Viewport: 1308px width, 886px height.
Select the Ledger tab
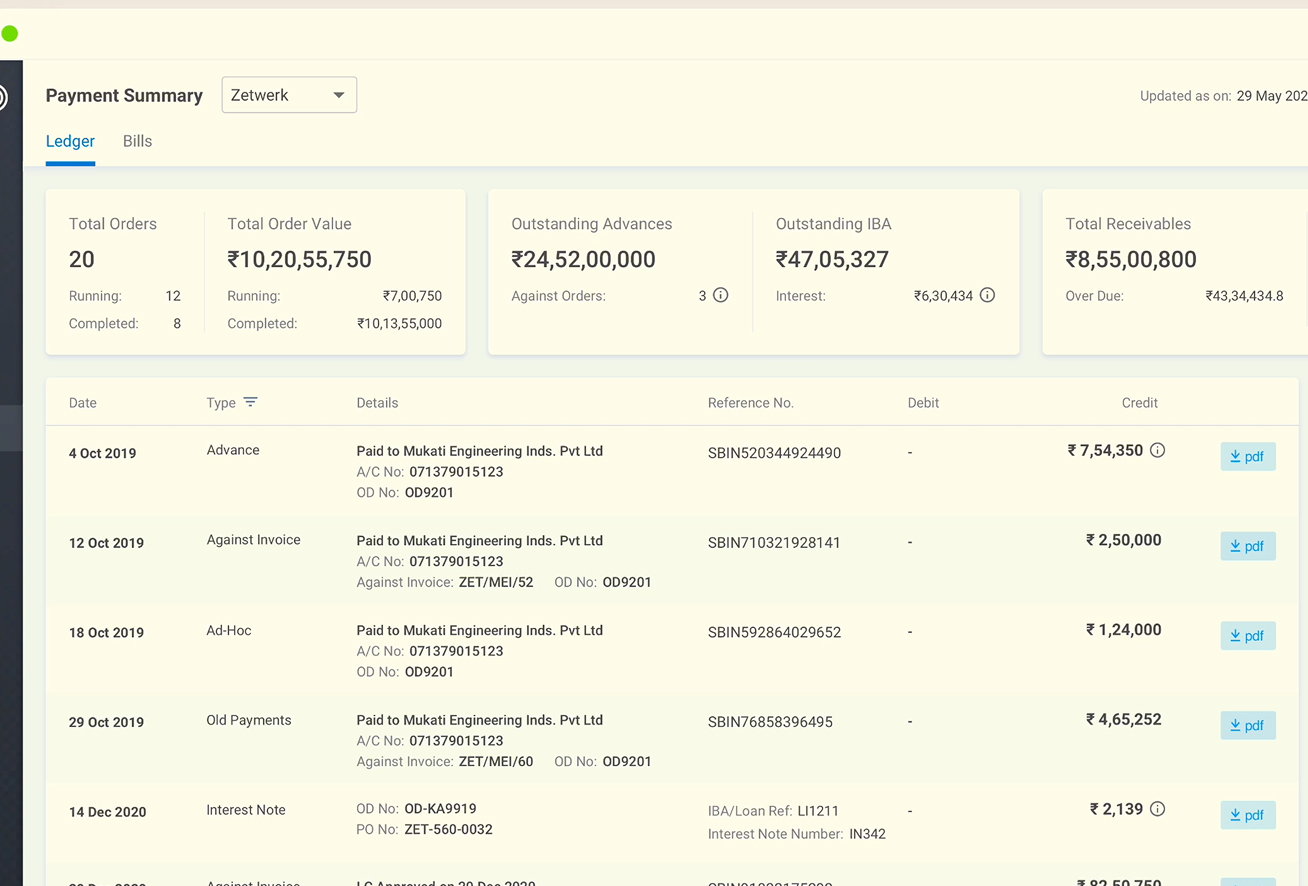point(70,141)
